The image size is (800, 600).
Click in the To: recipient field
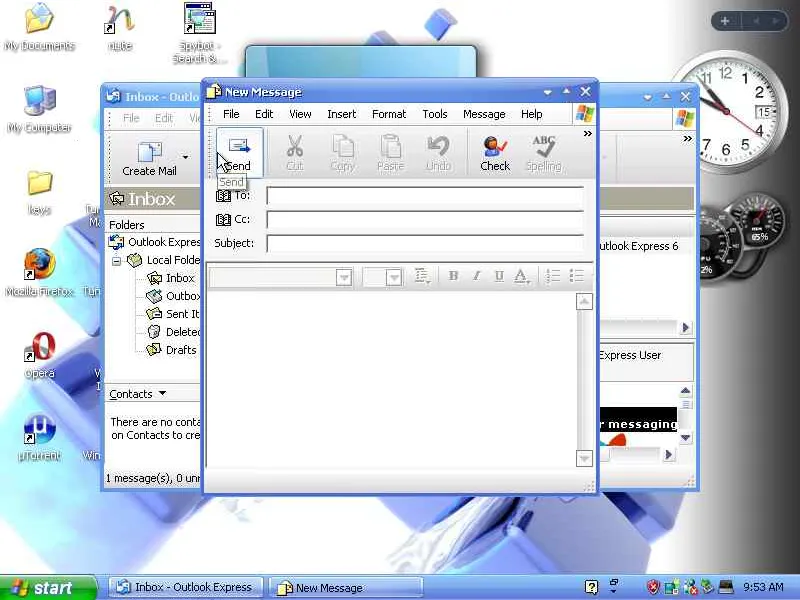pos(425,196)
